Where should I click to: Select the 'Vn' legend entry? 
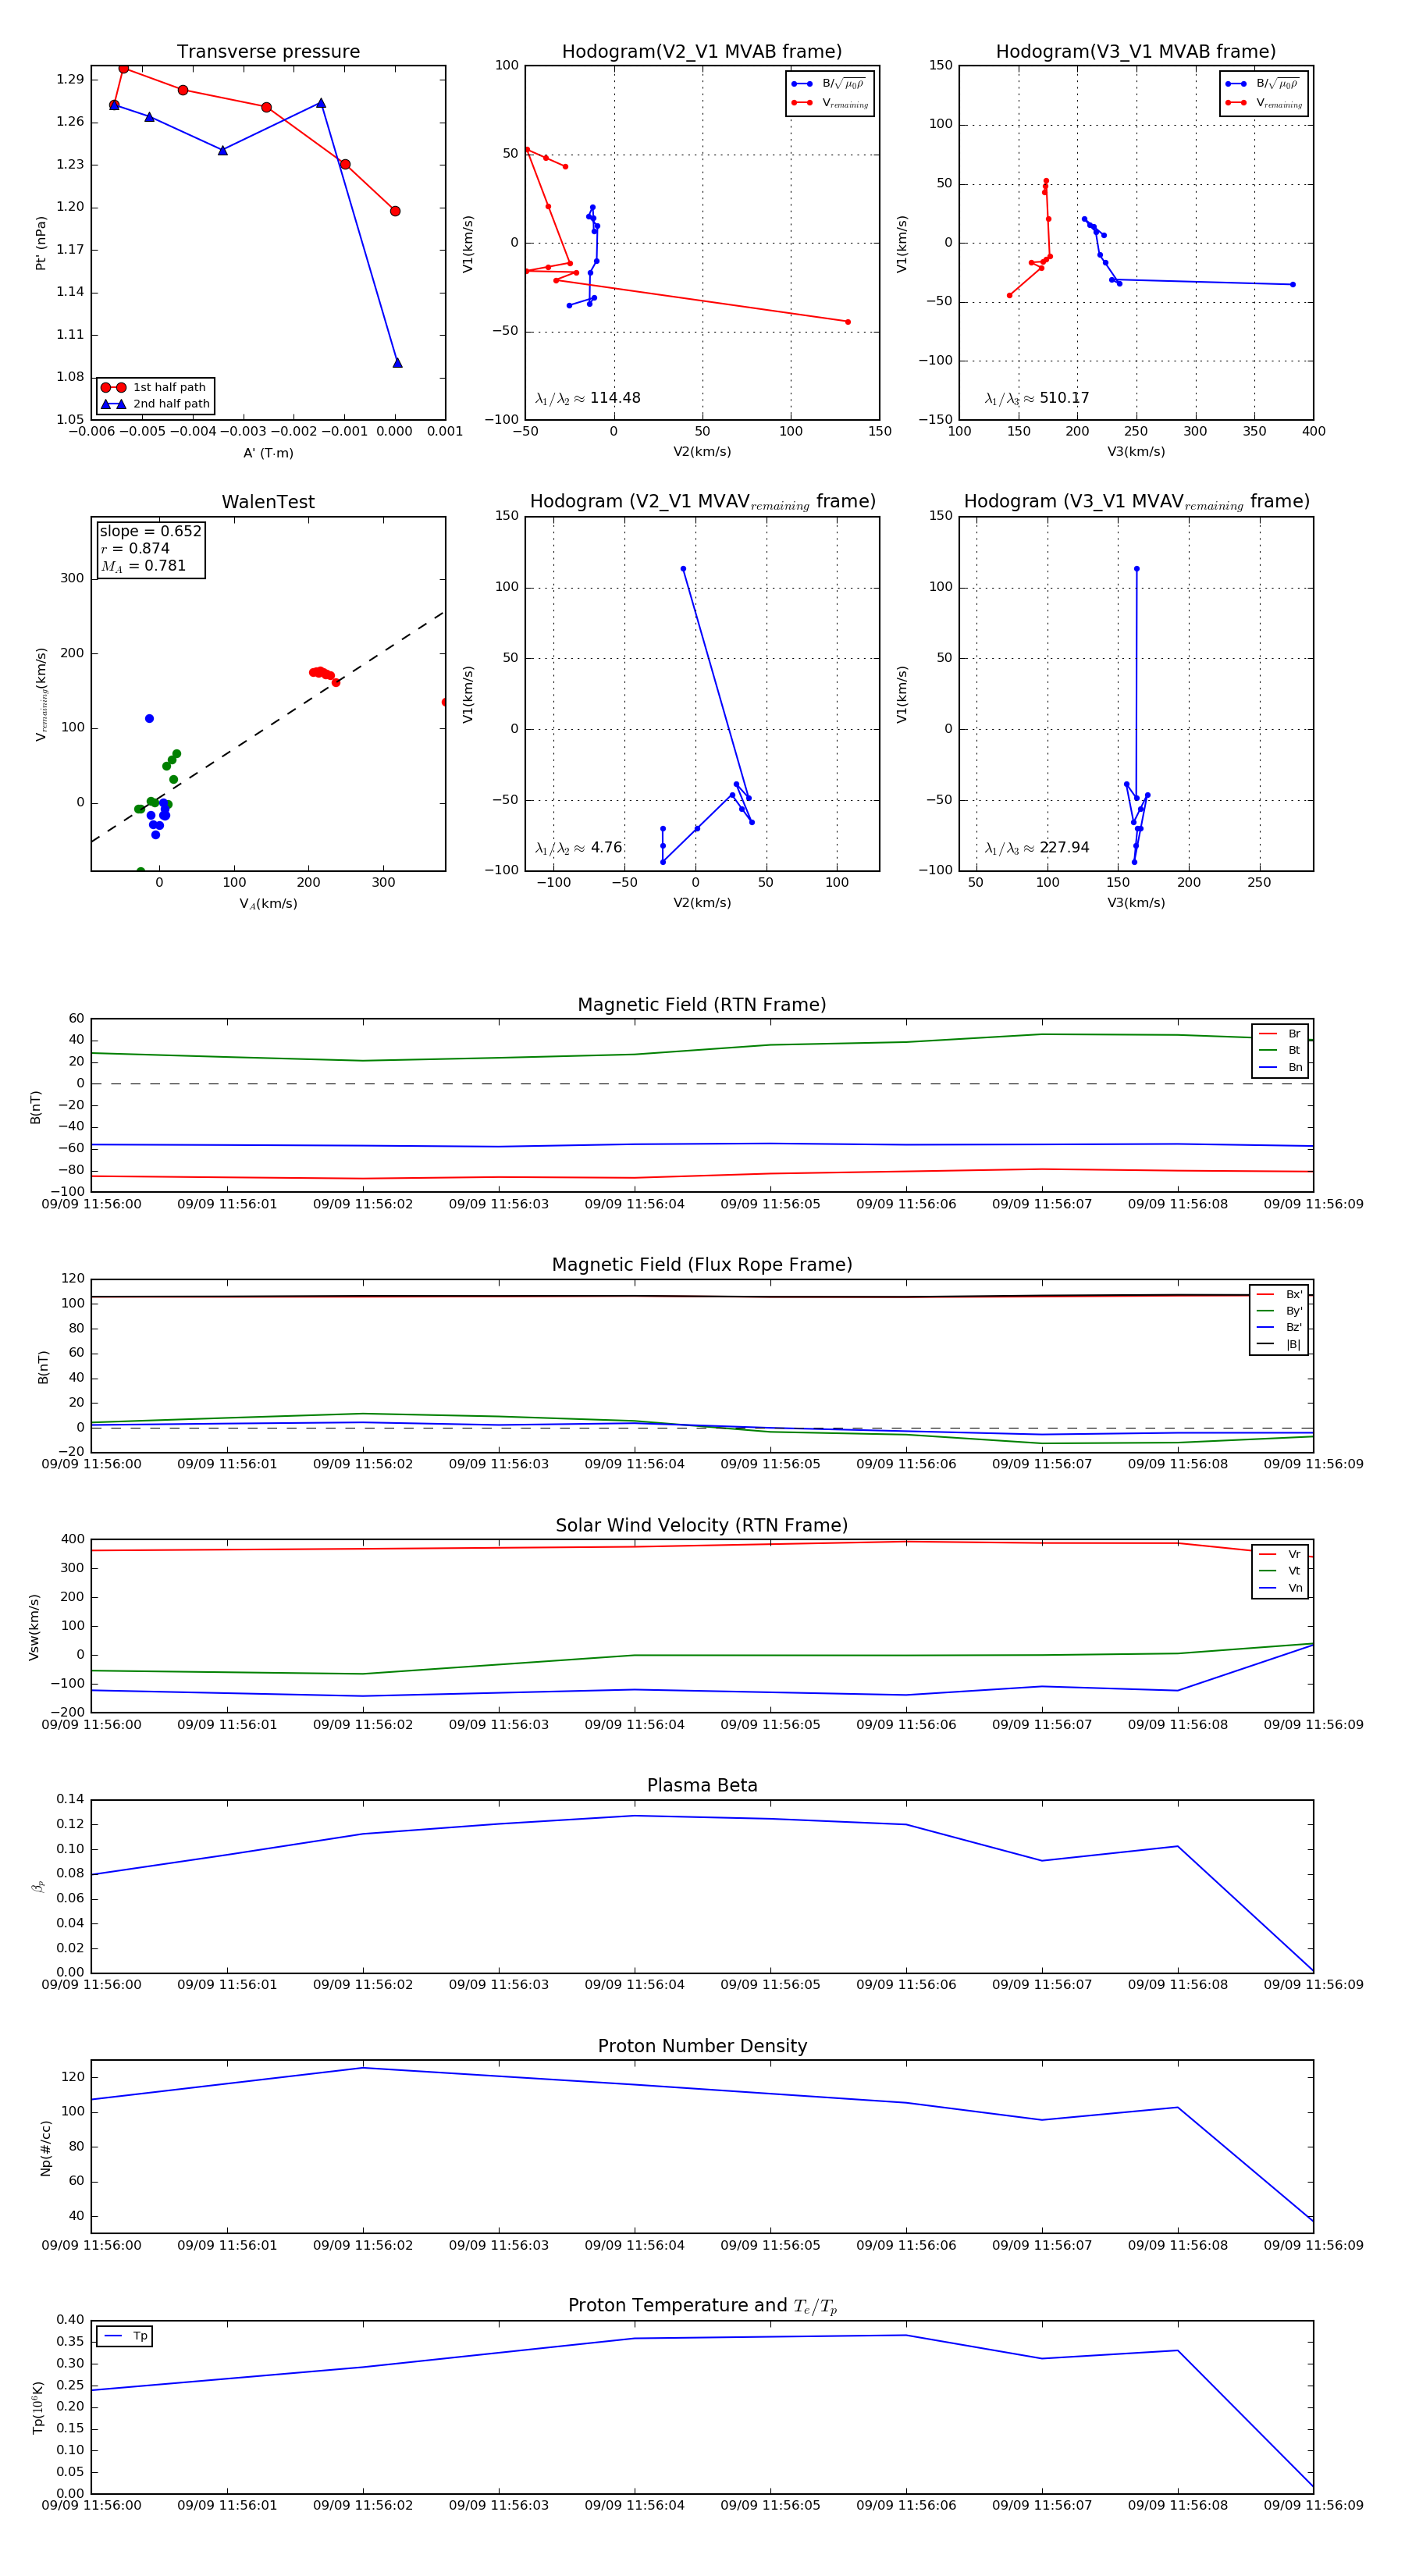[1280, 1588]
